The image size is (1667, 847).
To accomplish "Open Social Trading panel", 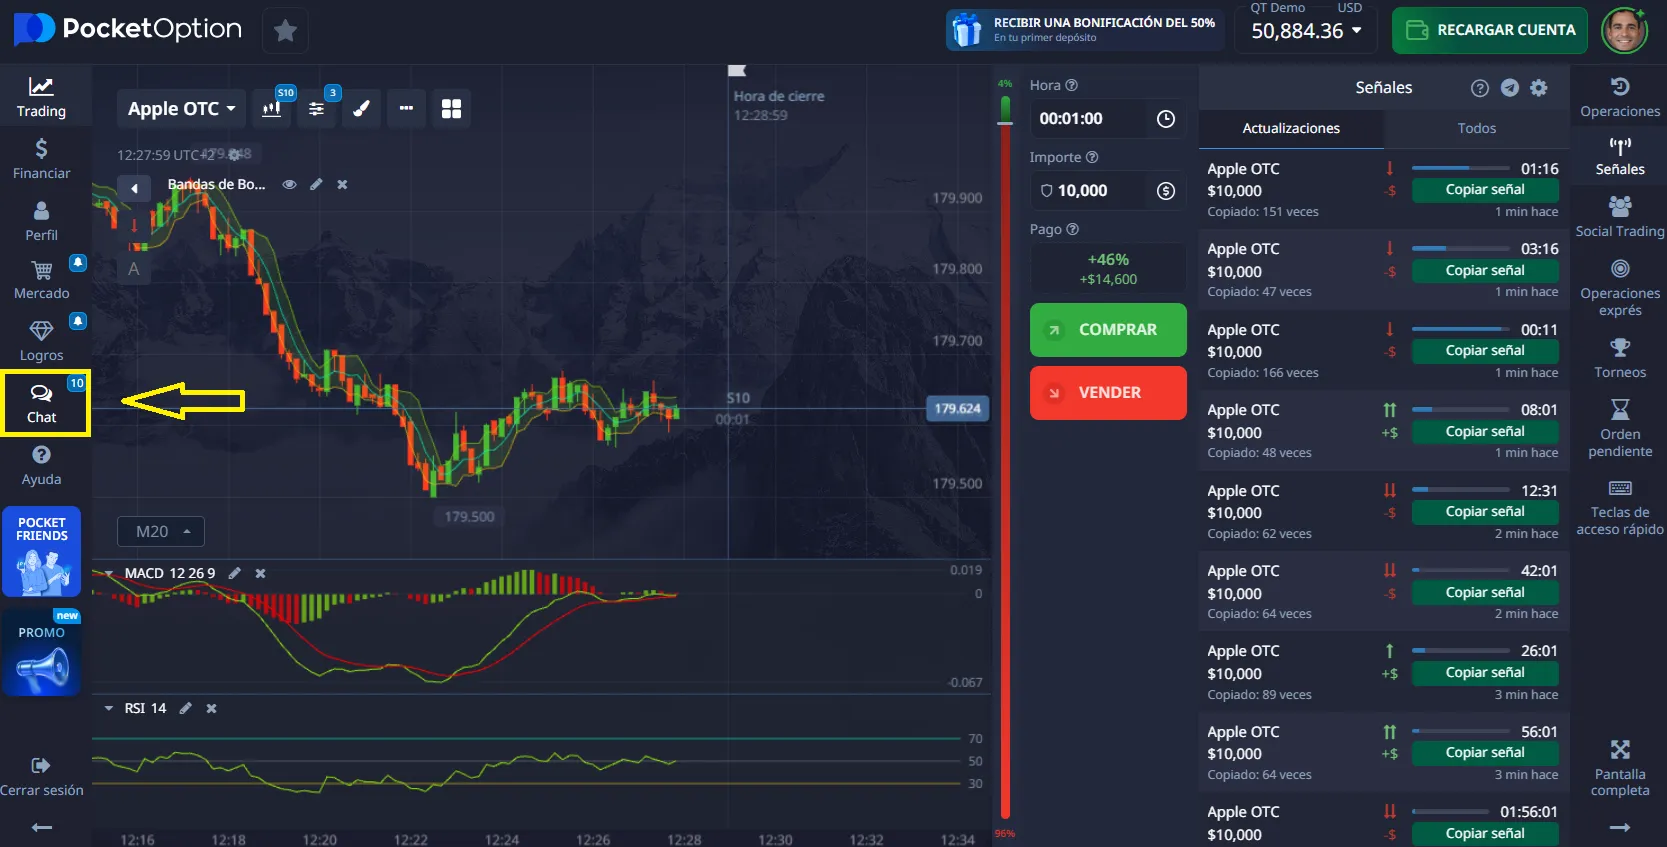I will pos(1620,217).
